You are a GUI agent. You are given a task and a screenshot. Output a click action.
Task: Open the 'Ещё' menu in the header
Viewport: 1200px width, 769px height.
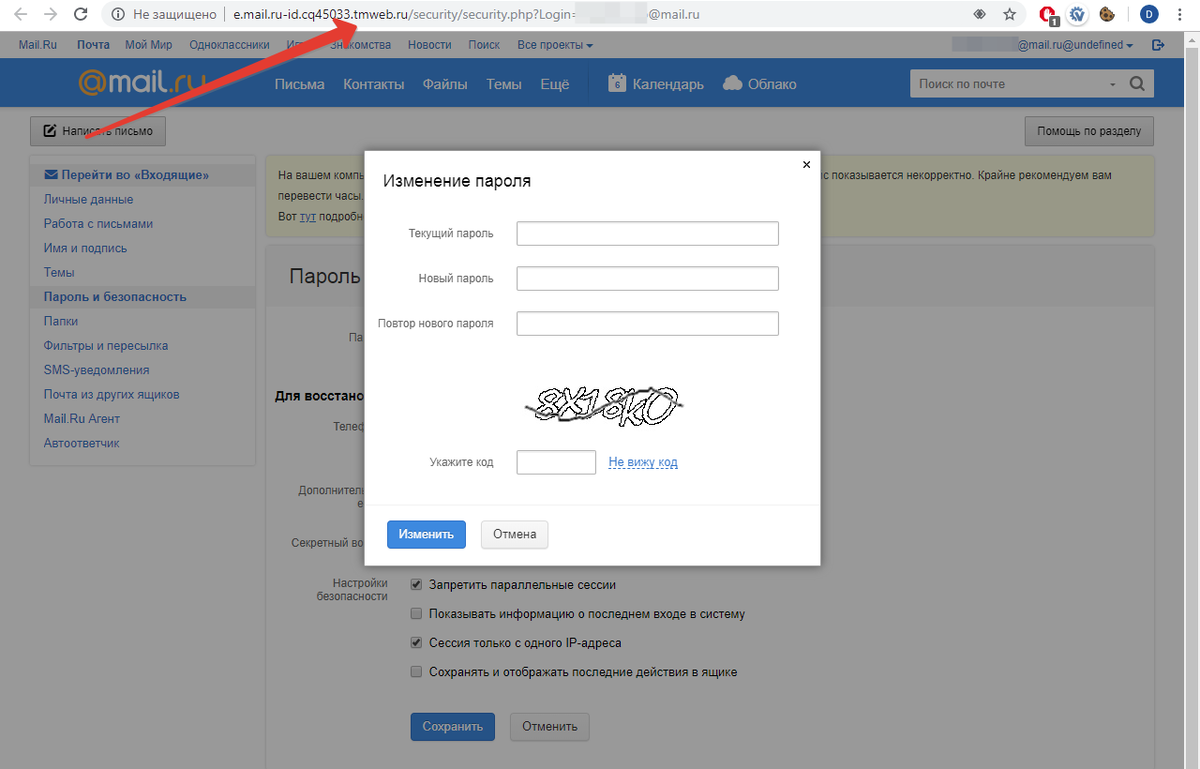click(x=555, y=84)
